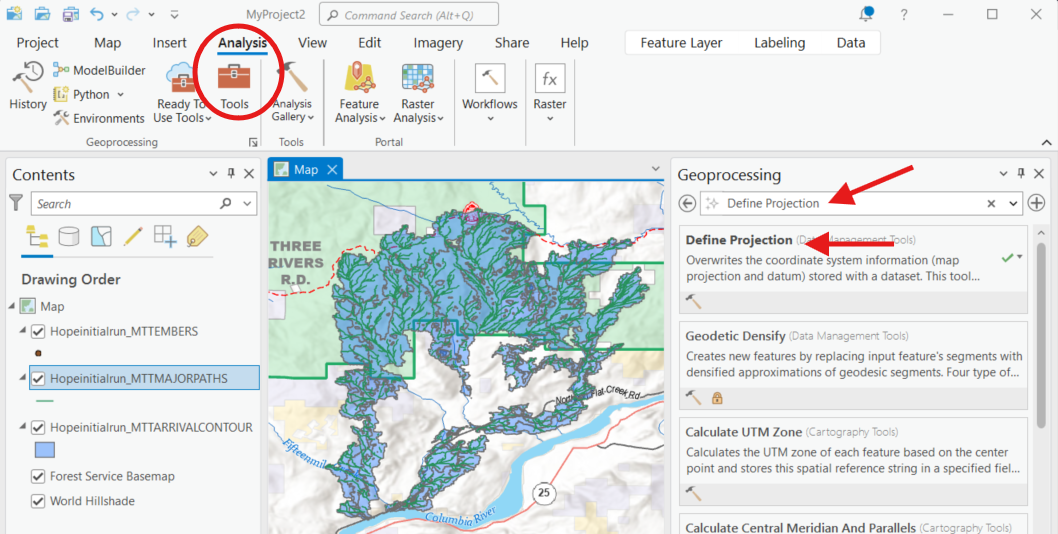The width and height of the screenshot is (1058, 534).
Task: Open the Define Projection tool result
Action: click(854, 269)
